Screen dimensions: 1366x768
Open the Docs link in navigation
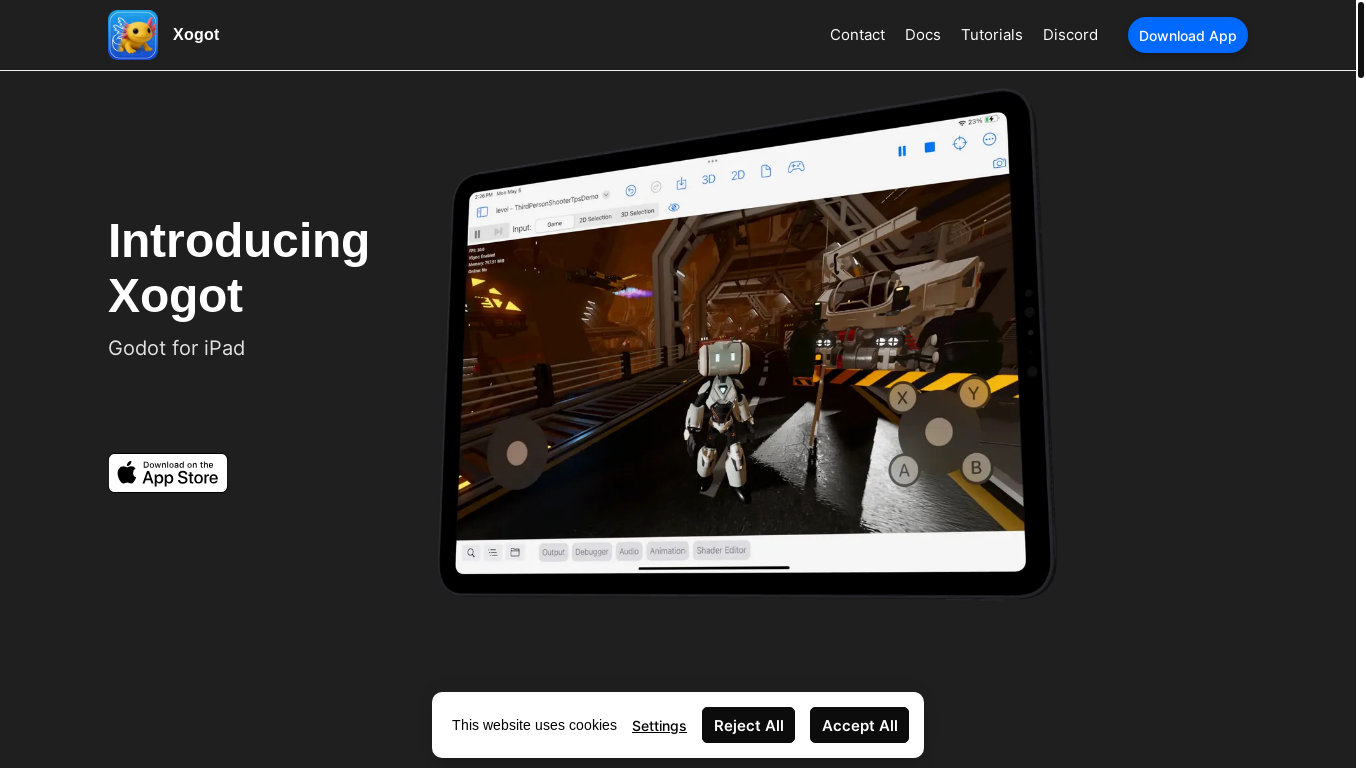point(923,35)
